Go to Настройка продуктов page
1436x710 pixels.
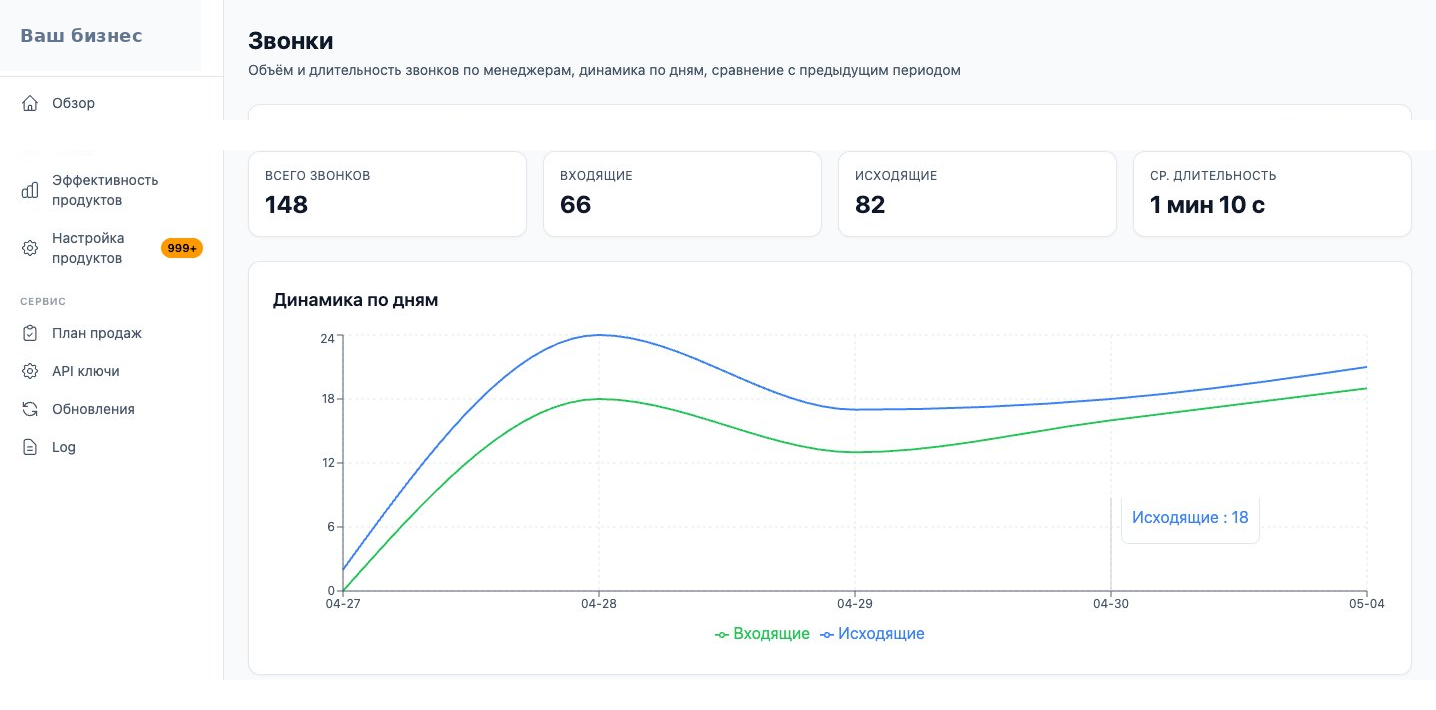coord(111,248)
